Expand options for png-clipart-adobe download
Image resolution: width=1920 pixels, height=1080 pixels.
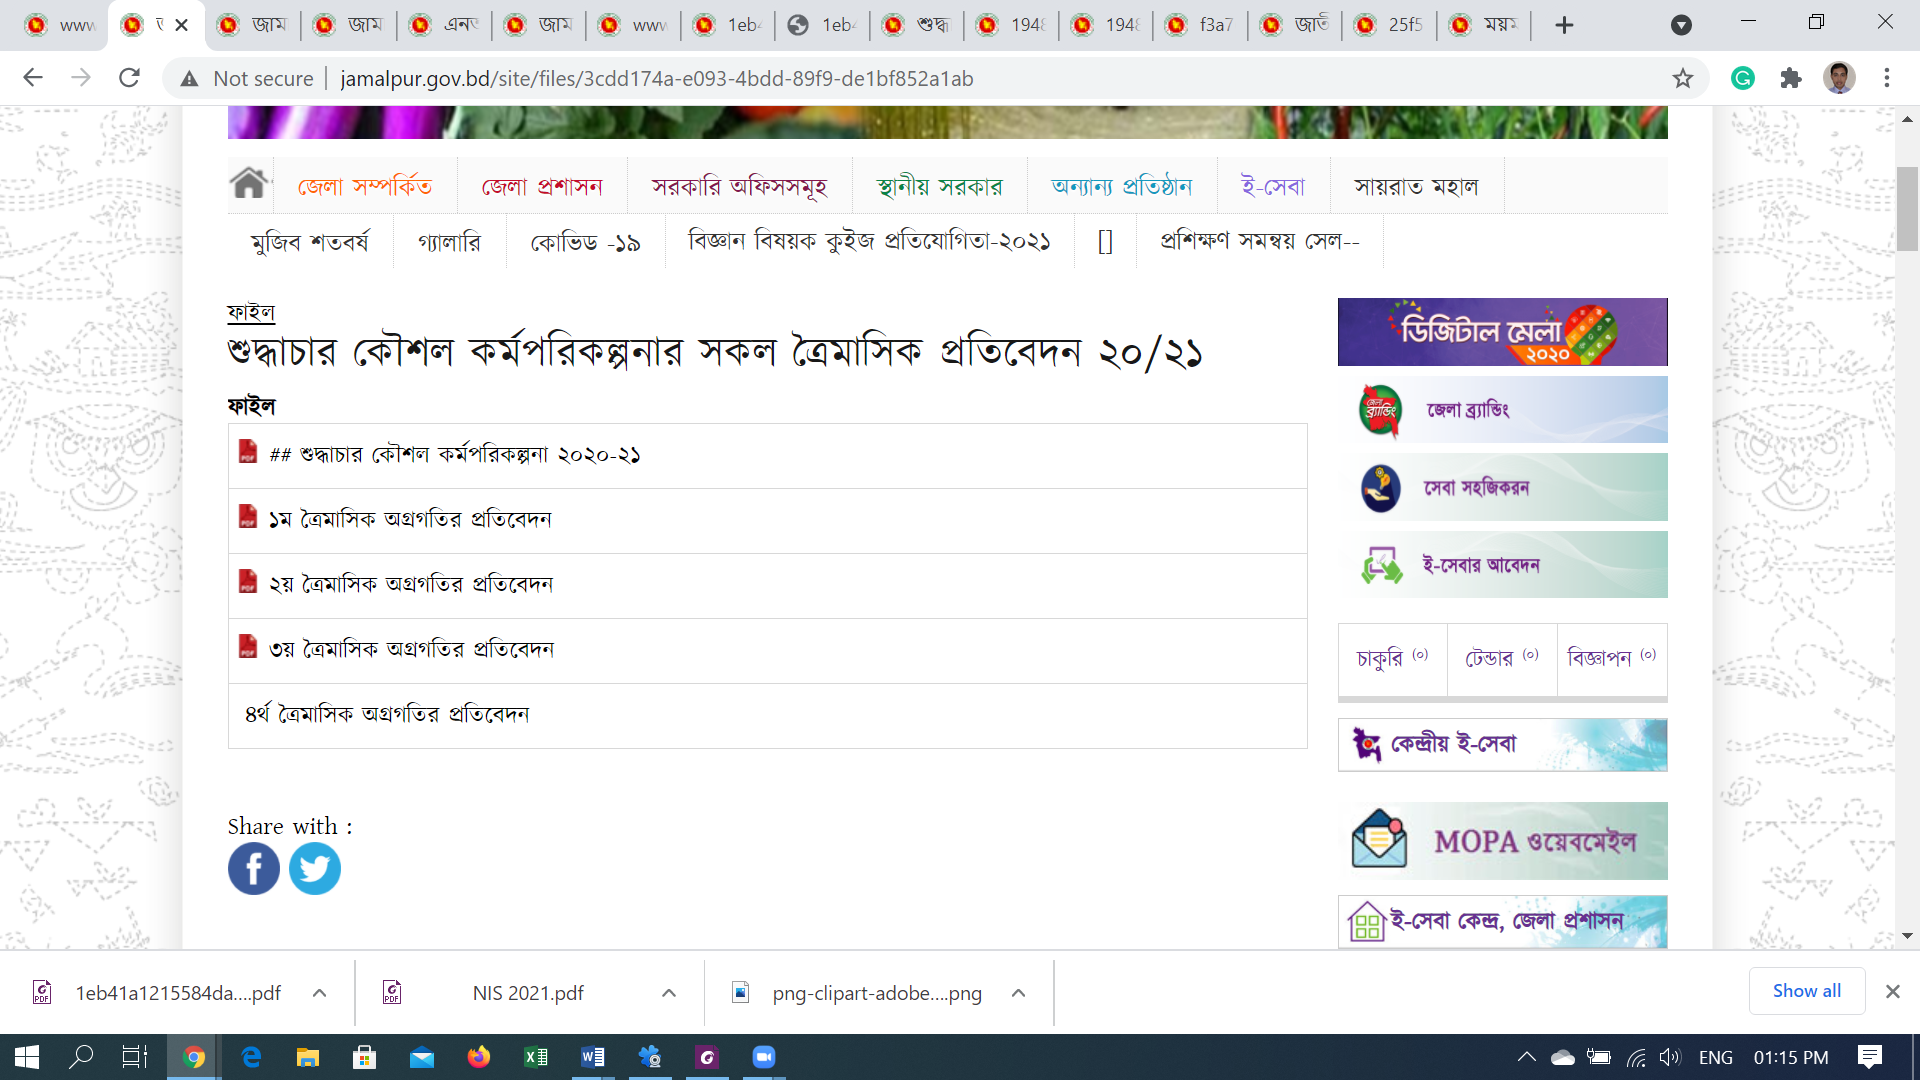[1018, 993]
